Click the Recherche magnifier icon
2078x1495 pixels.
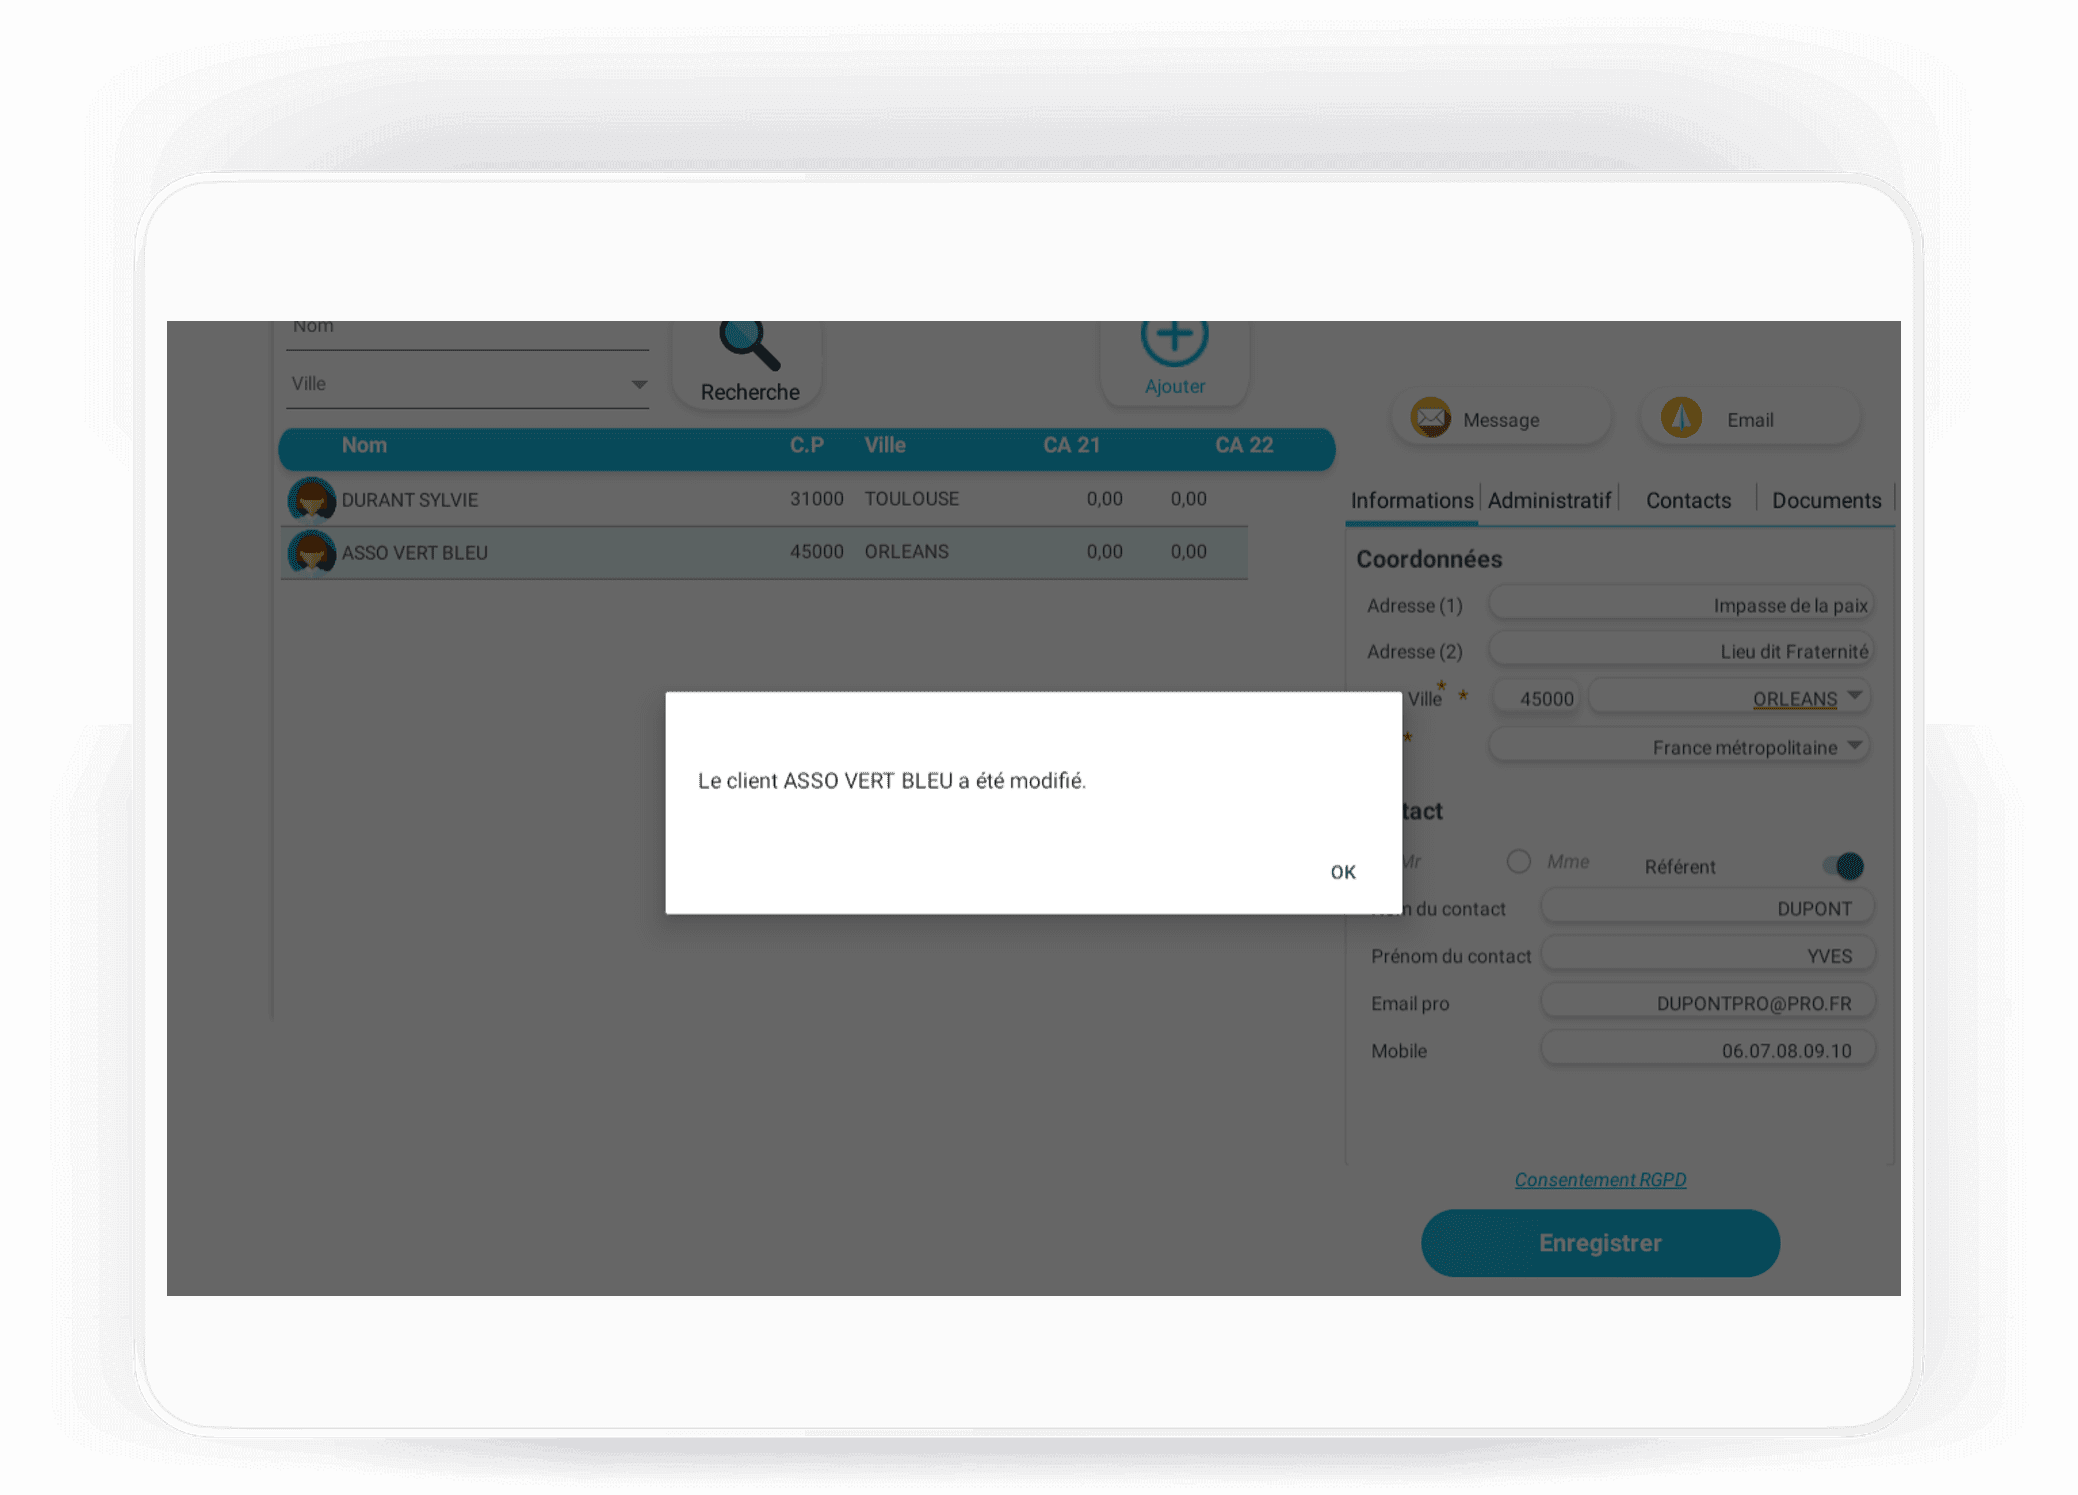tap(749, 346)
